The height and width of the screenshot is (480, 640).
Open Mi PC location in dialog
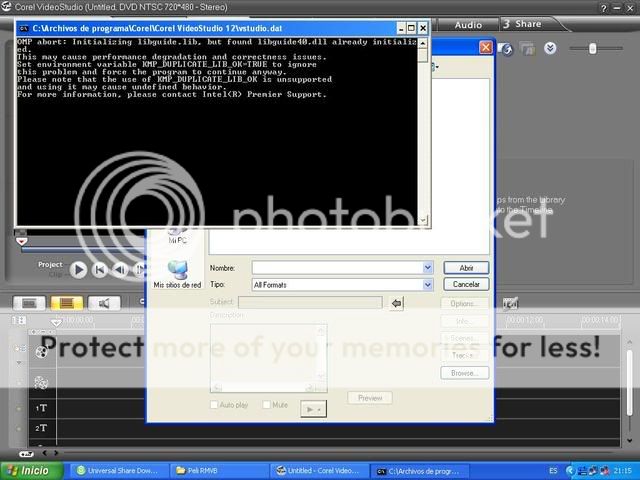178,237
